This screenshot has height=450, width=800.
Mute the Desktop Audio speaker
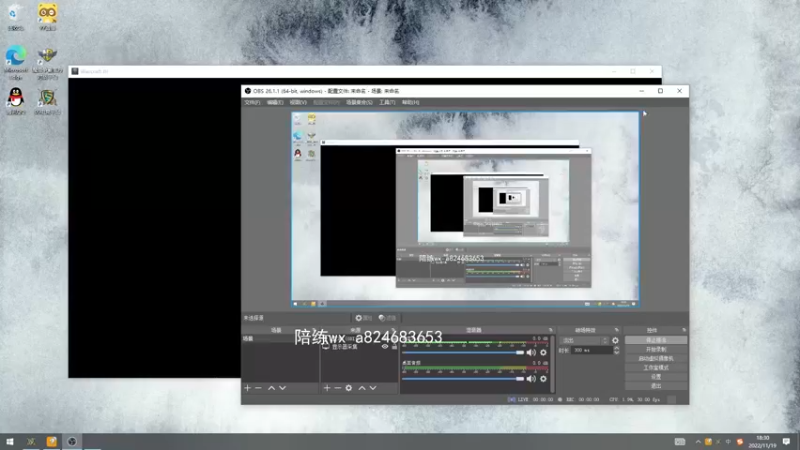[x=532, y=379]
